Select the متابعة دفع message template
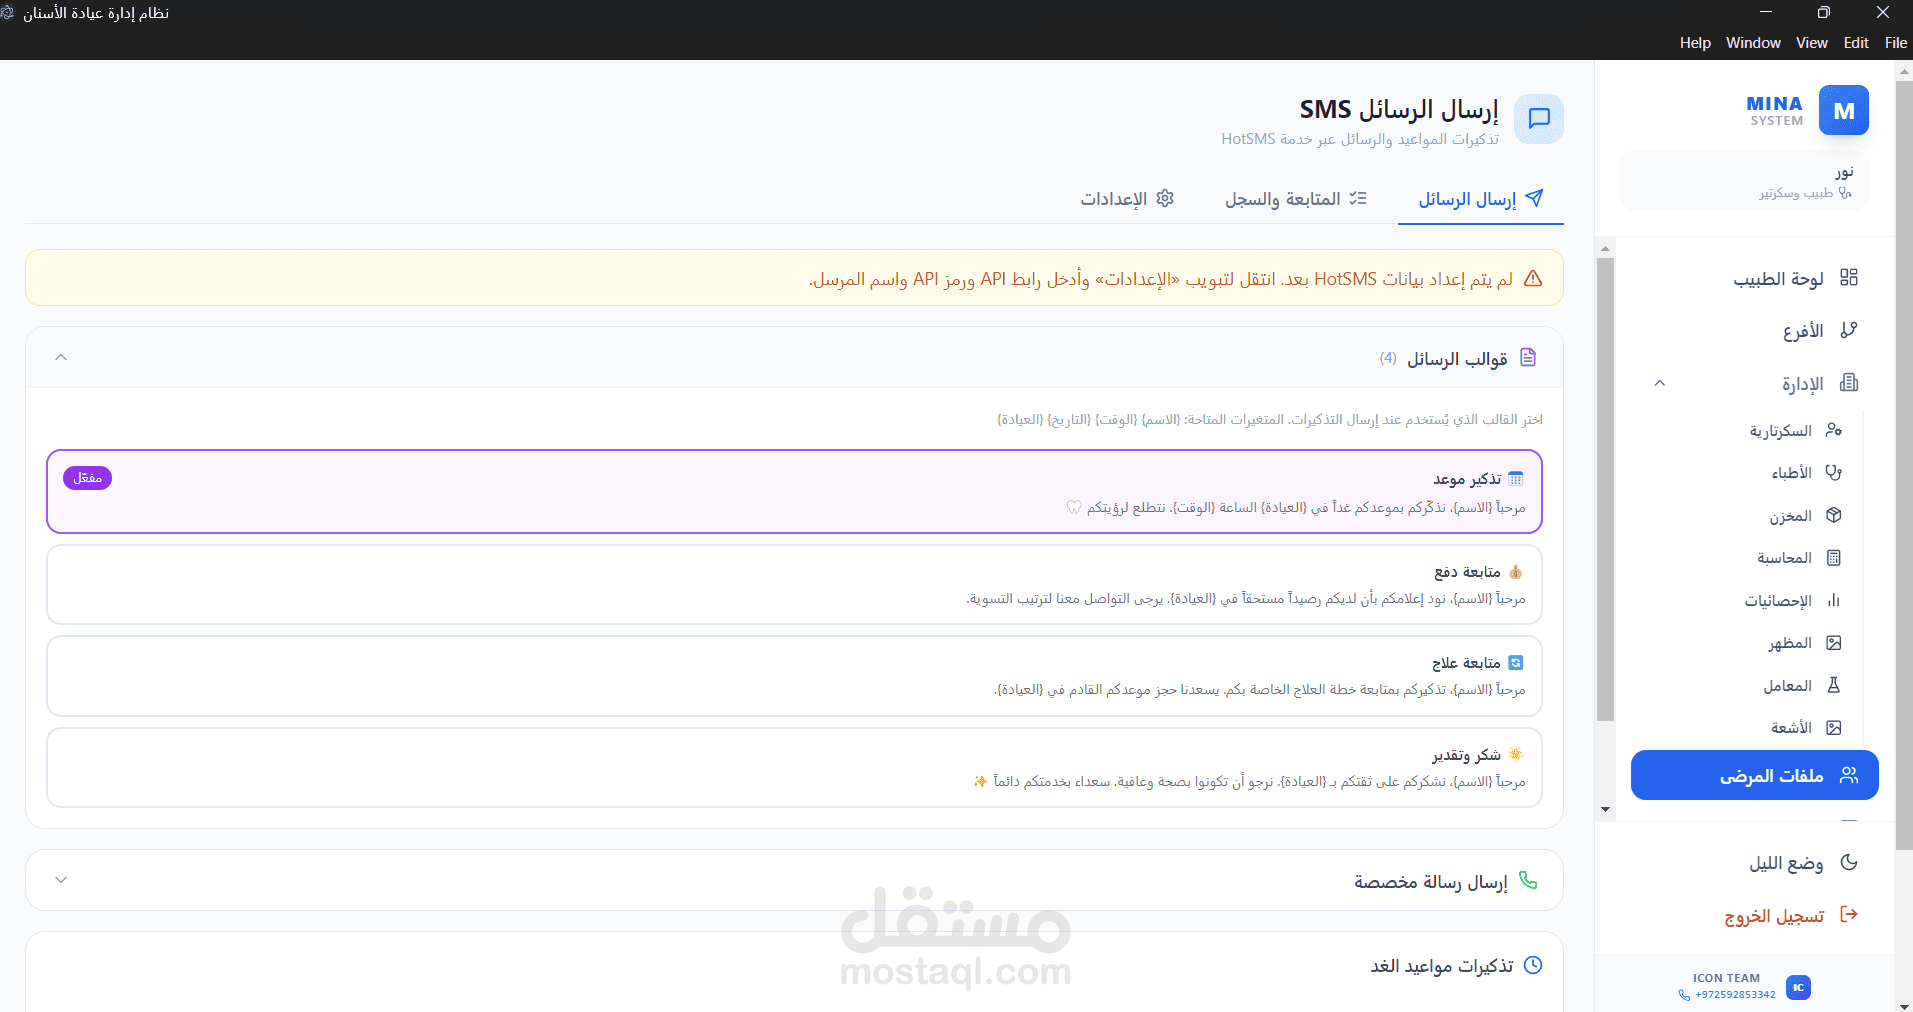The width and height of the screenshot is (1913, 1012). click(794, 584)
